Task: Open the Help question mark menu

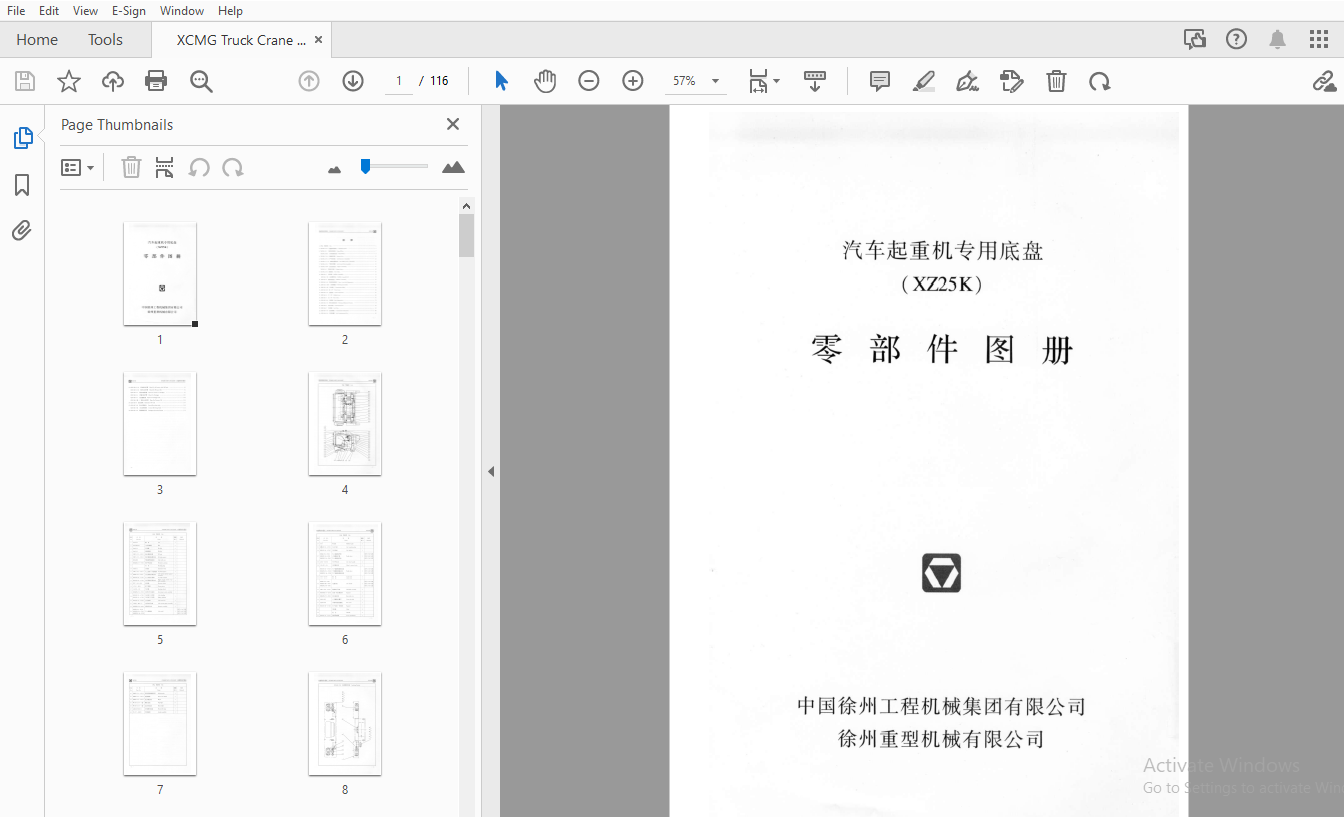Action: pos(1237,39)
